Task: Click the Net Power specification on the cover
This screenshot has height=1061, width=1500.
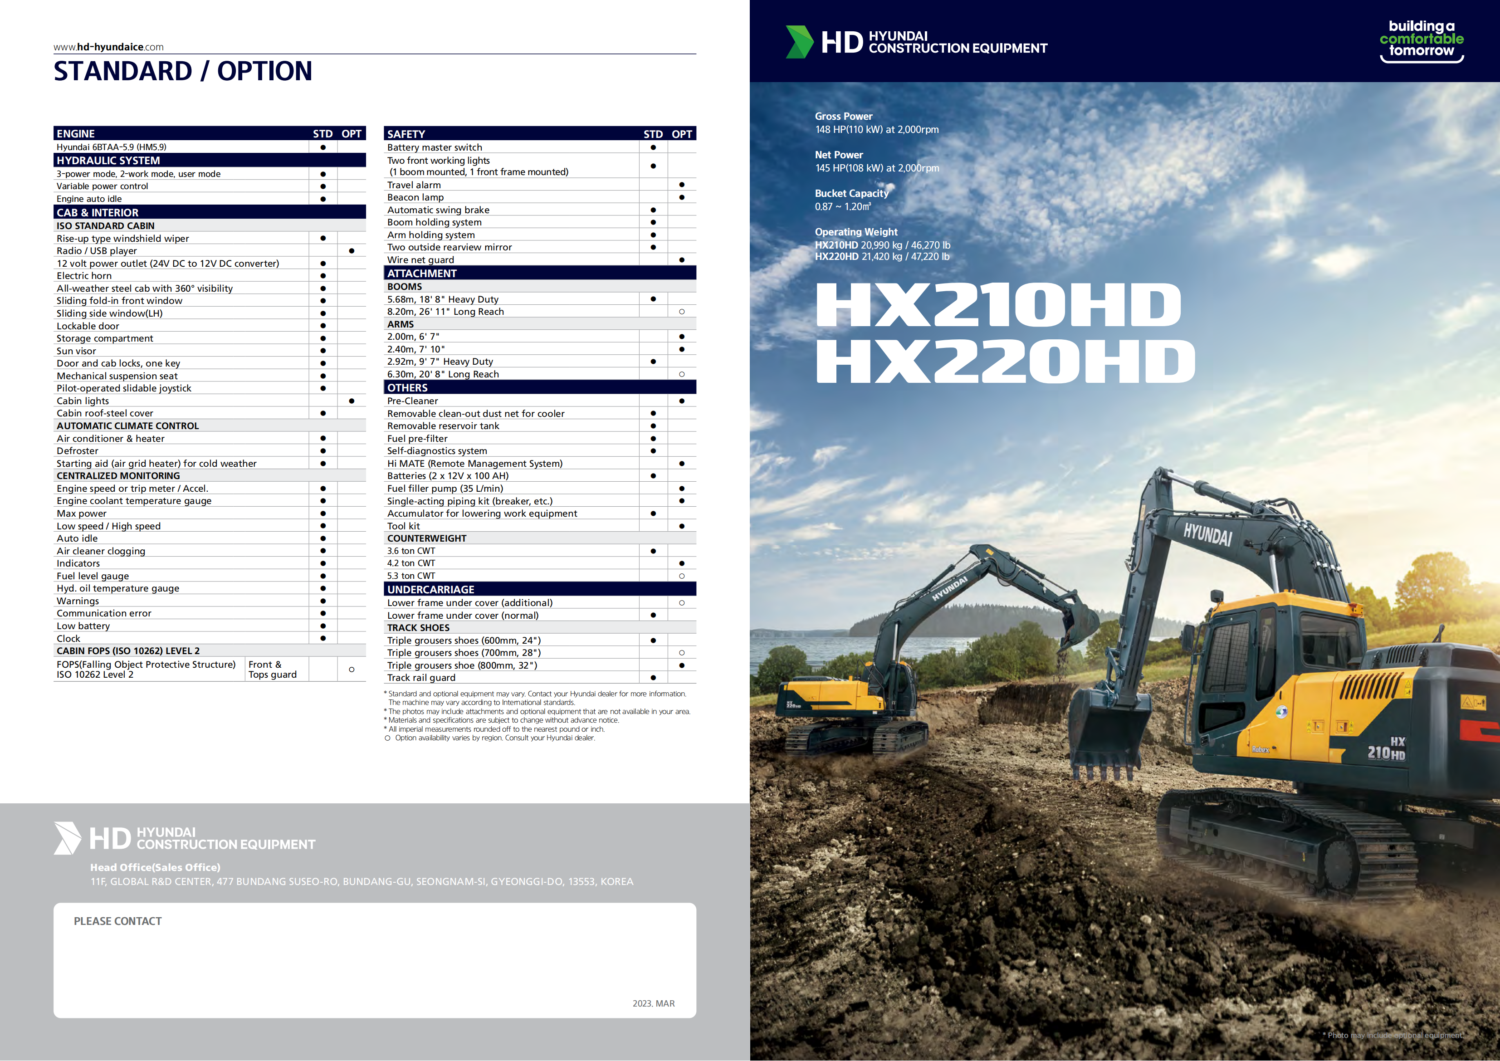Action: [877, 161]
